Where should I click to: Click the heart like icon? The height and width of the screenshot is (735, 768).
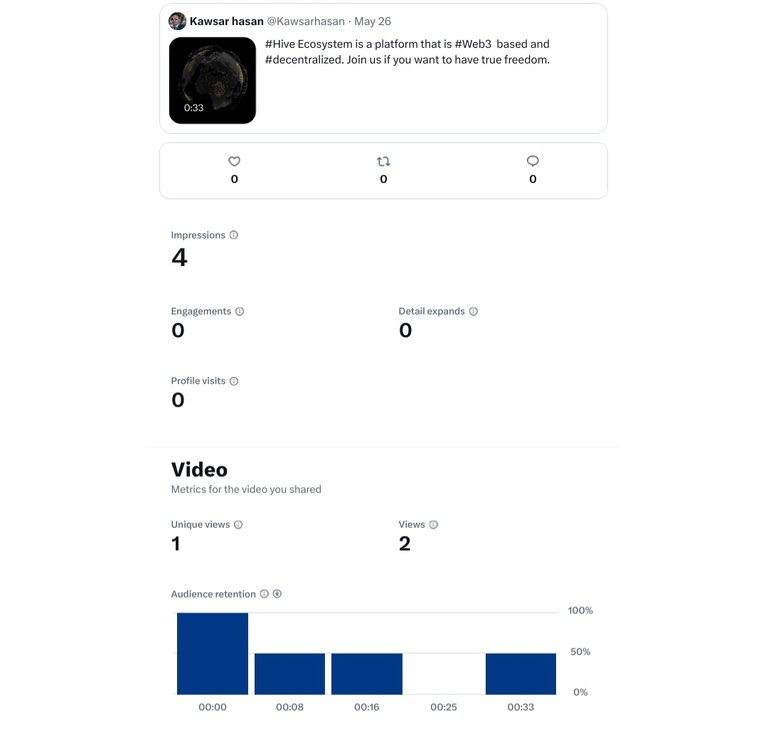click(234, 161)
